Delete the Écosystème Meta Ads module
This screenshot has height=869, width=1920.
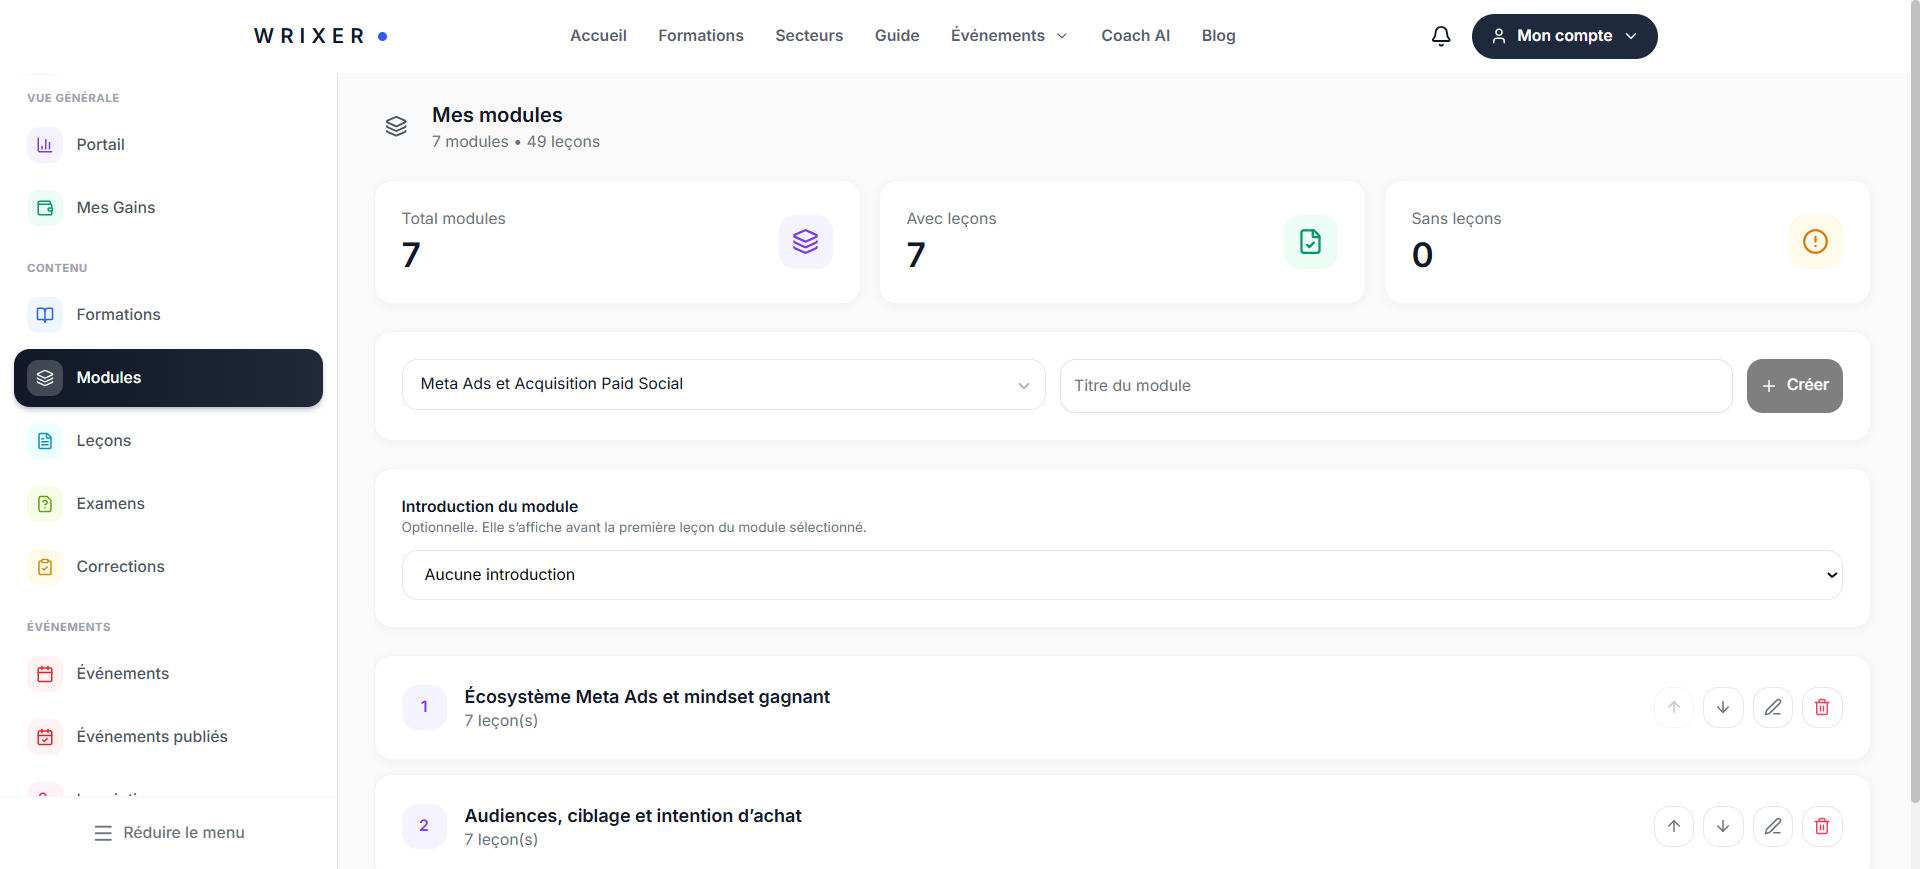coord(1822,707)
